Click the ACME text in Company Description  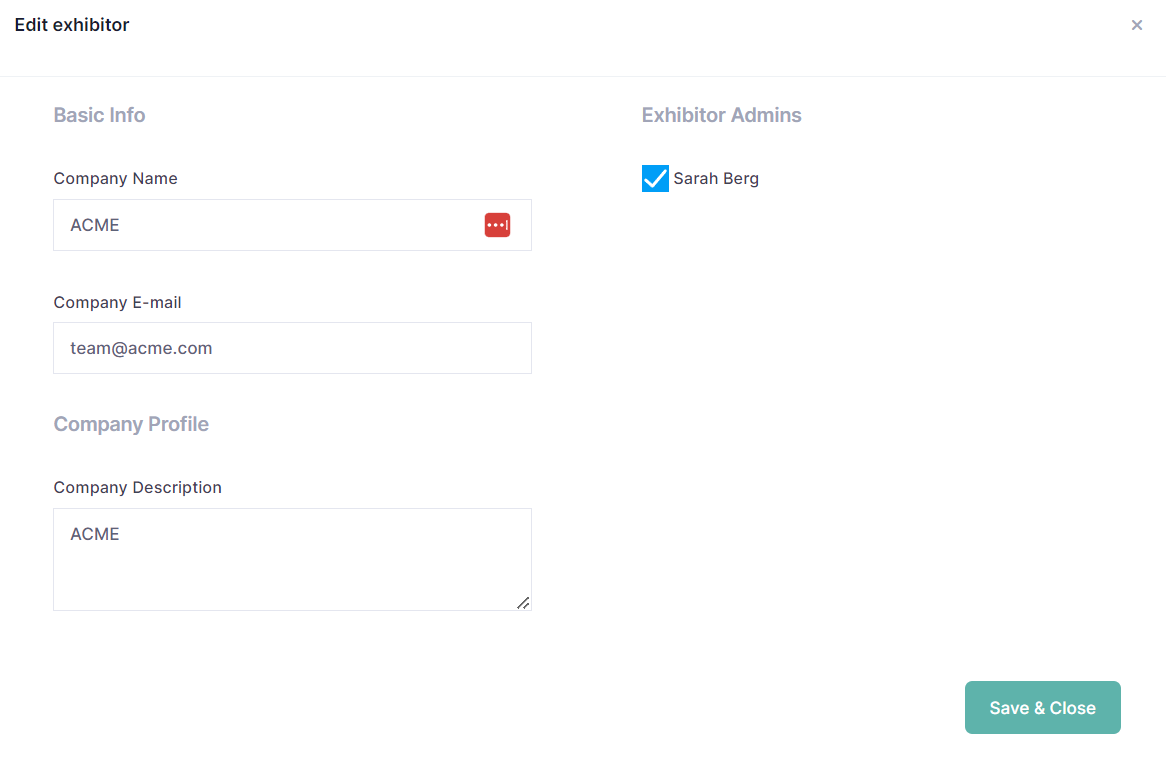point(95,534)
